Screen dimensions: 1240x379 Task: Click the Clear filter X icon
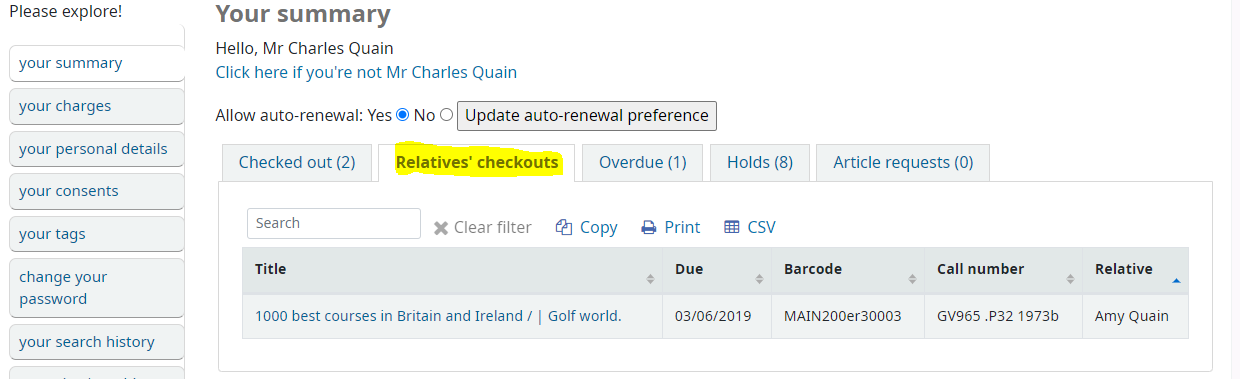coord(441,228)
